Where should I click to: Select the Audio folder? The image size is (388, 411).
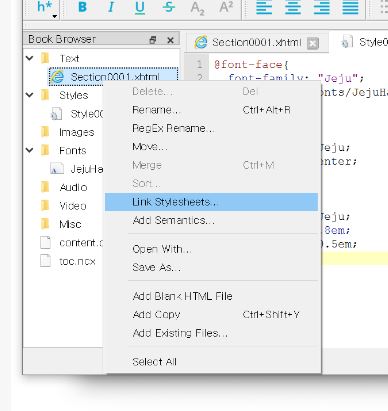coord(65,187)
